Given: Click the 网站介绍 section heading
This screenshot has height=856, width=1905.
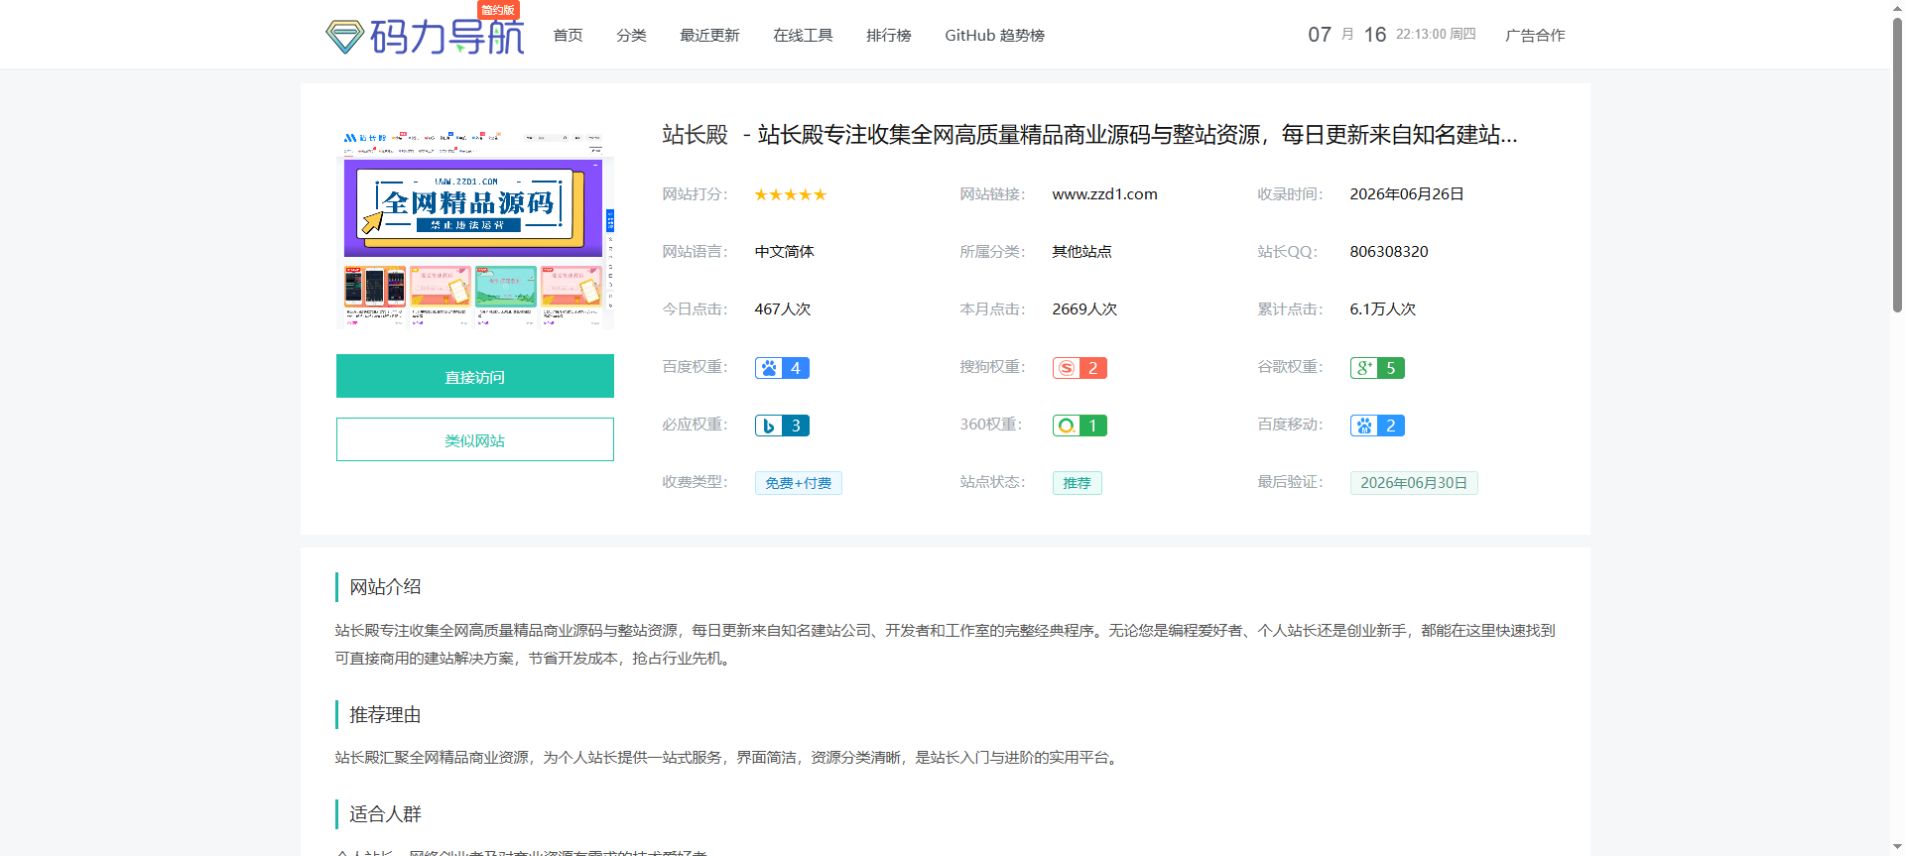Looking at the screenshot, I should pyautogui.click(x=385, y=587).
